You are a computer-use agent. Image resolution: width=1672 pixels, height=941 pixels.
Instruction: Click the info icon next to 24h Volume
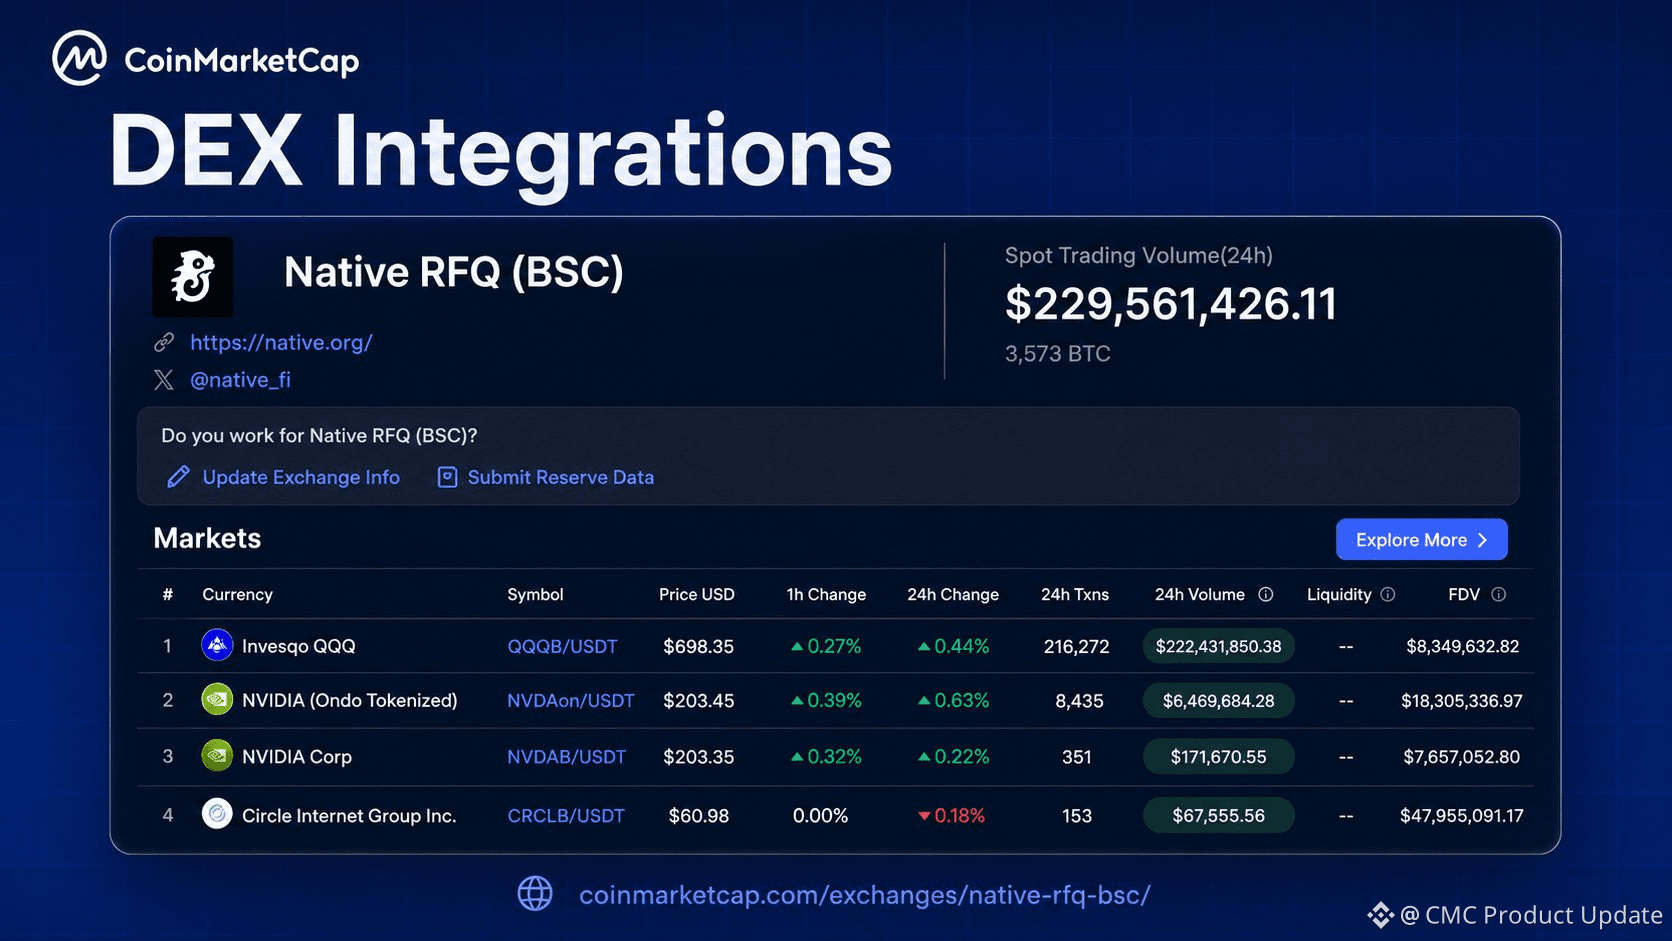pos(1266,594)
